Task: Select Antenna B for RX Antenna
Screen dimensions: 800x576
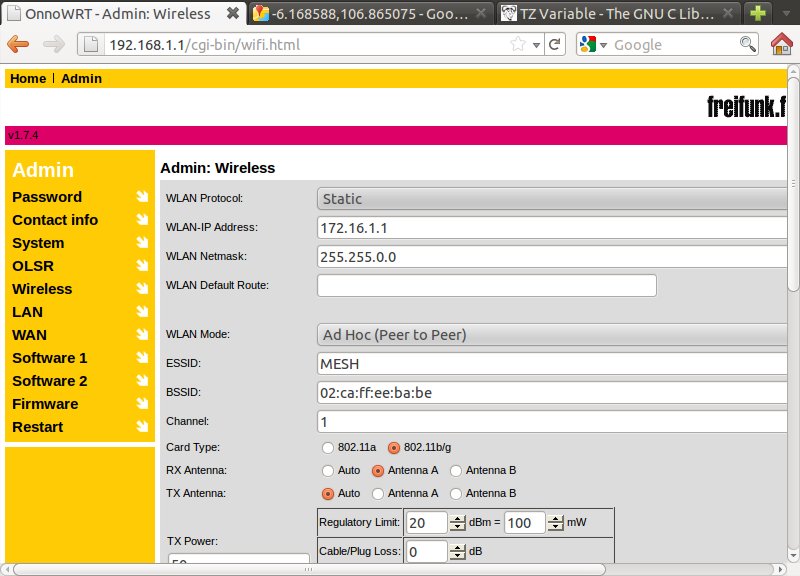Action: 456,470
